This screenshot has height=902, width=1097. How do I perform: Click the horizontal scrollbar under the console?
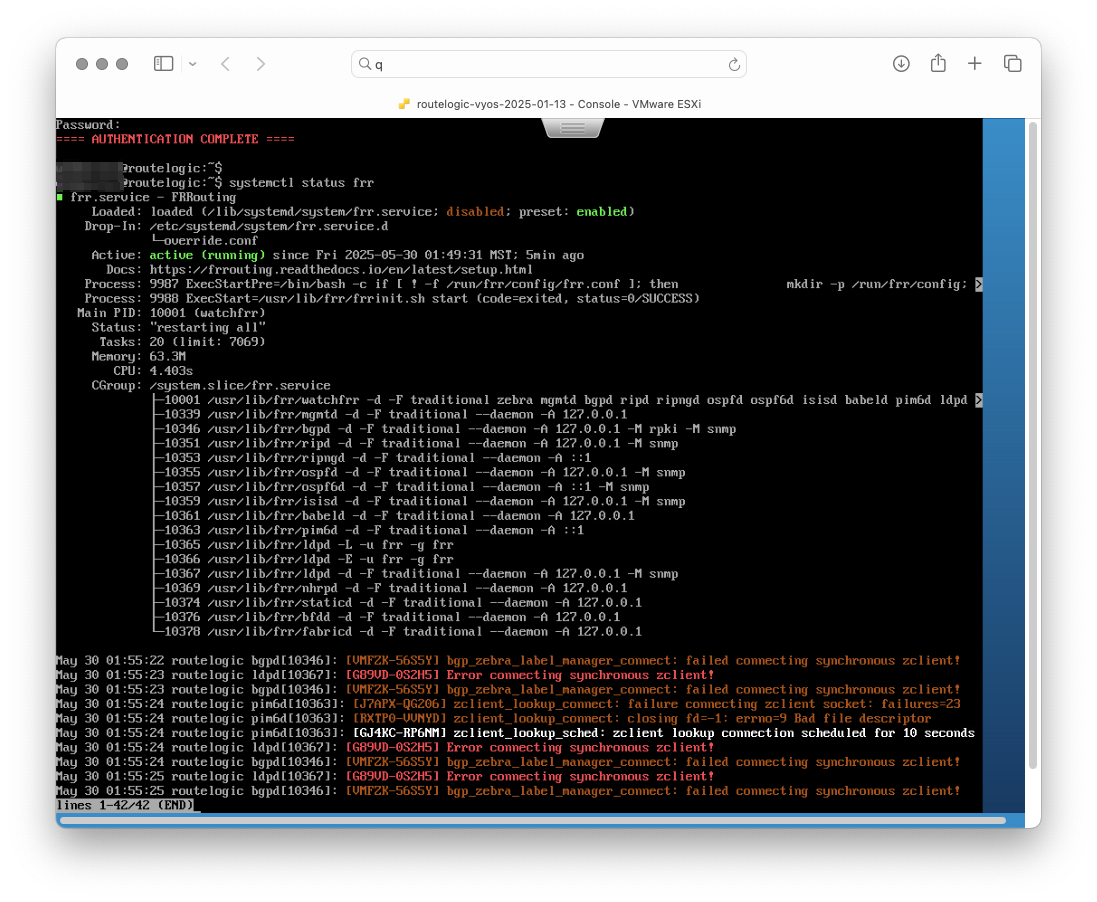click(532, 820)
